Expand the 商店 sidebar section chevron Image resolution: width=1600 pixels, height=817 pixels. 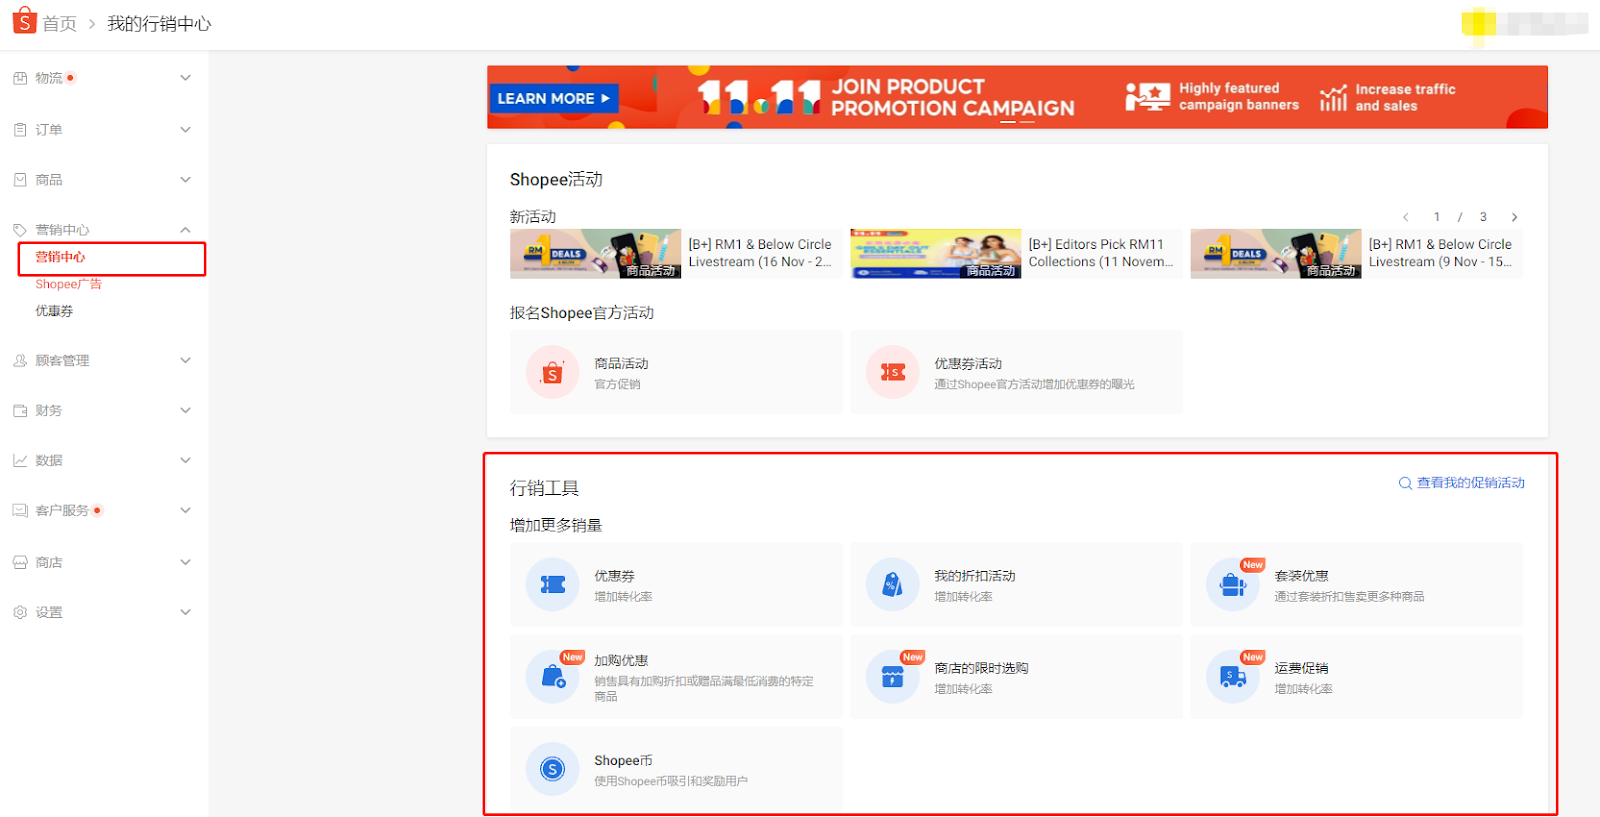[185, 563]
